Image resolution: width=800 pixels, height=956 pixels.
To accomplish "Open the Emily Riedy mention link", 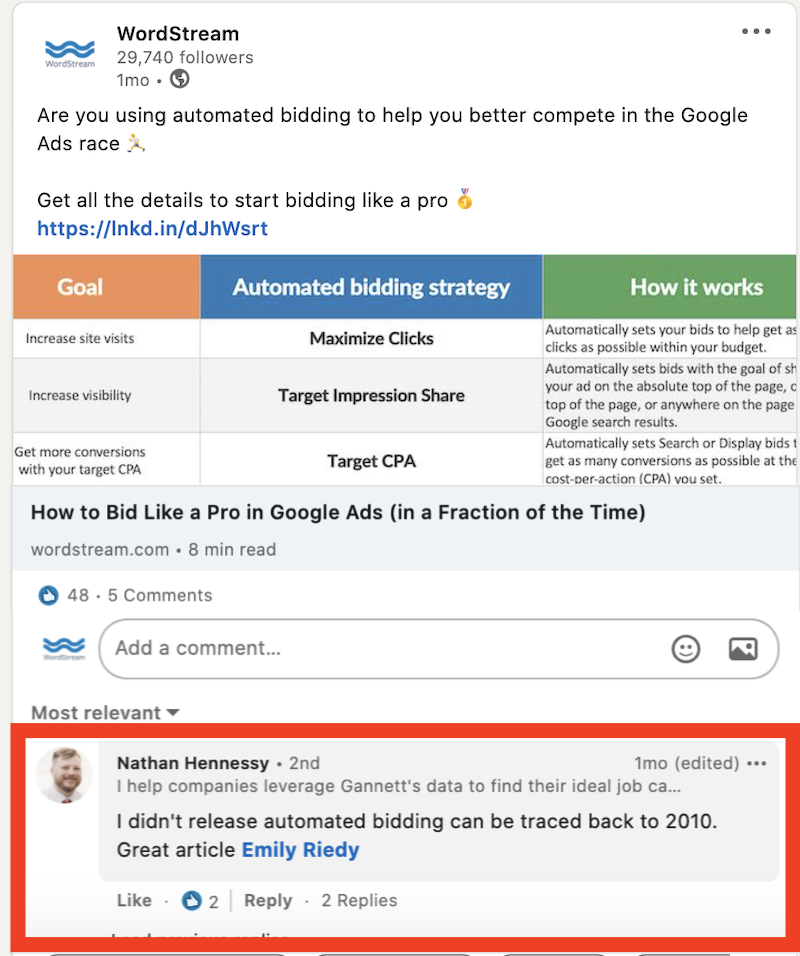I will 301,850.
